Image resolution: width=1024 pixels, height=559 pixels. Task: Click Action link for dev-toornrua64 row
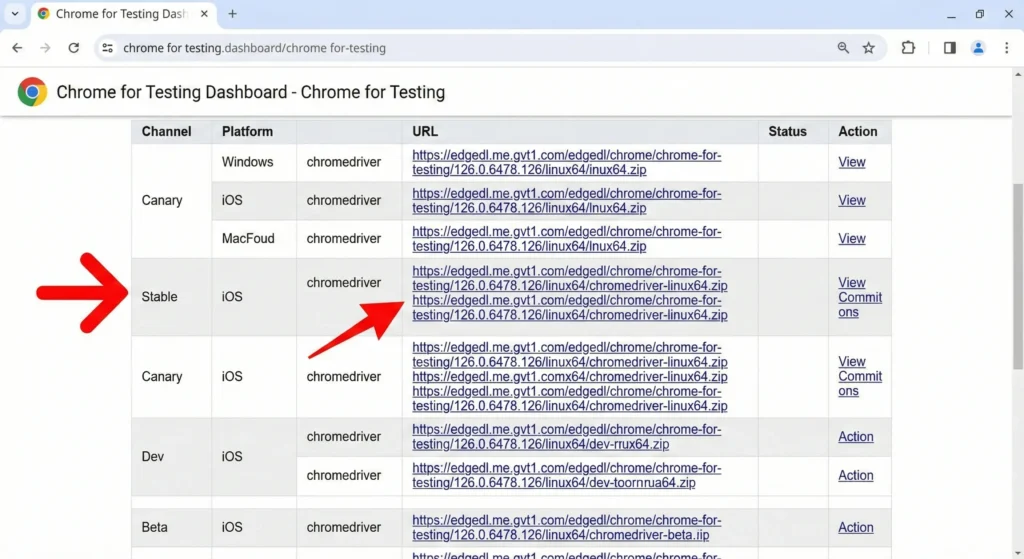tap(856, 475)
